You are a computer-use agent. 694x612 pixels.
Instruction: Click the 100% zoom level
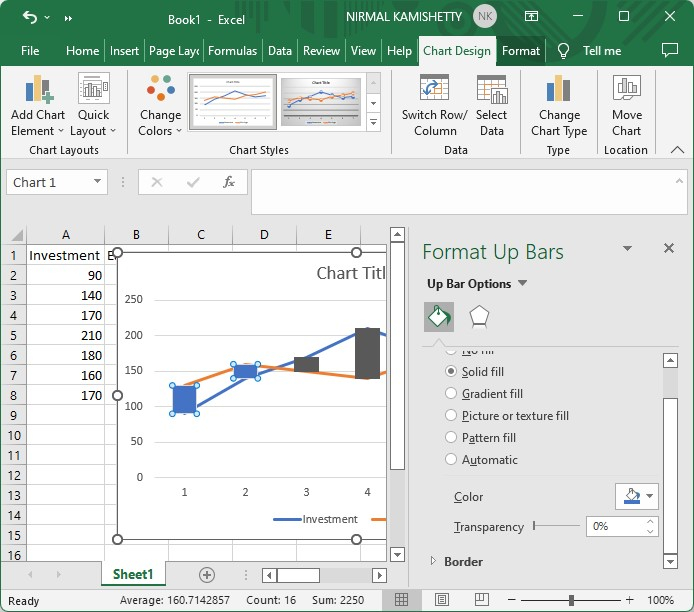coord(660,600)
